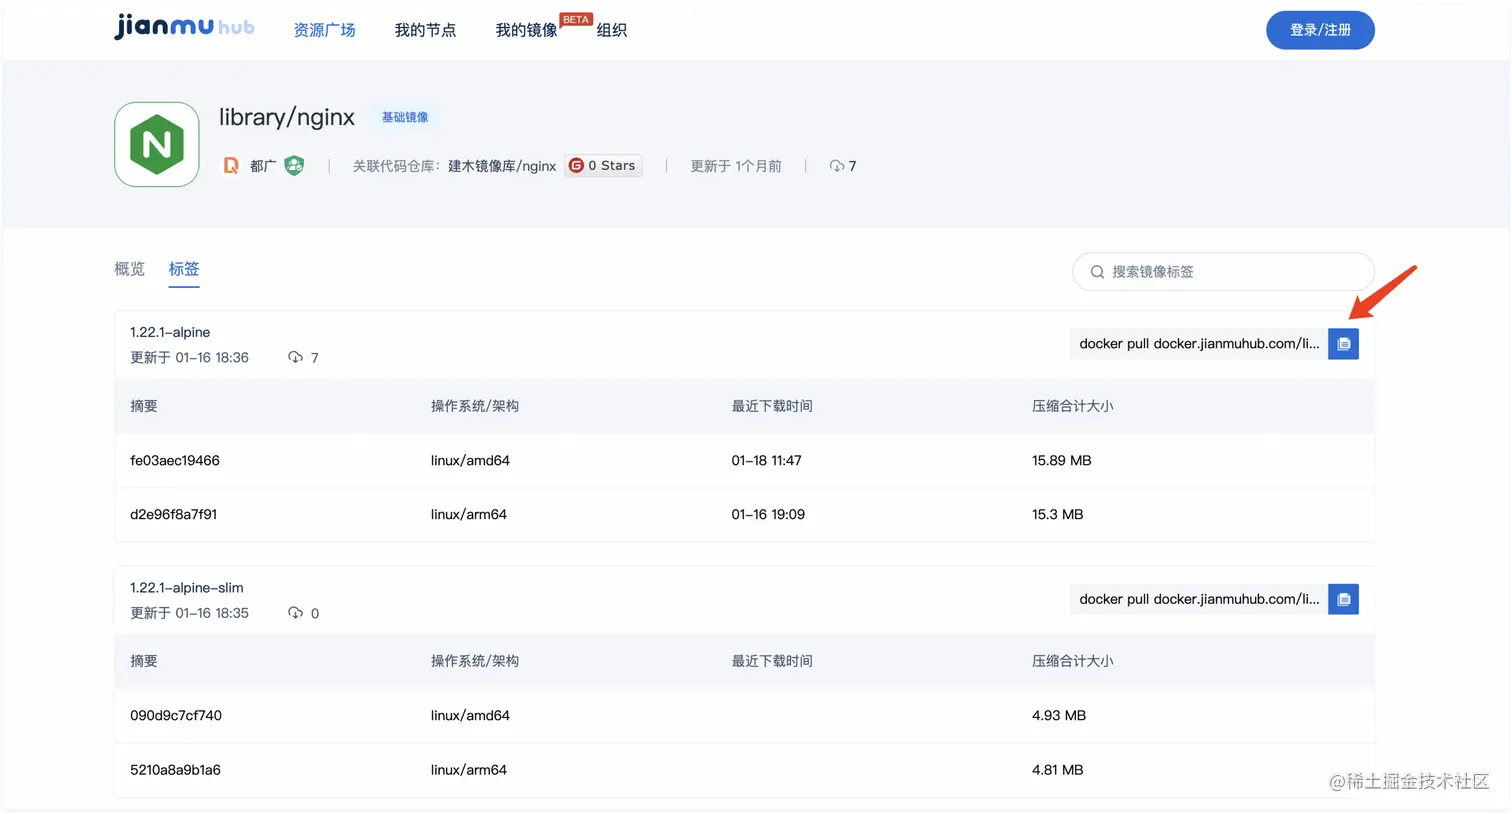Click the jianmu hub logo
This screenshot has width=1512, height=814.
[x=184, y=26]
